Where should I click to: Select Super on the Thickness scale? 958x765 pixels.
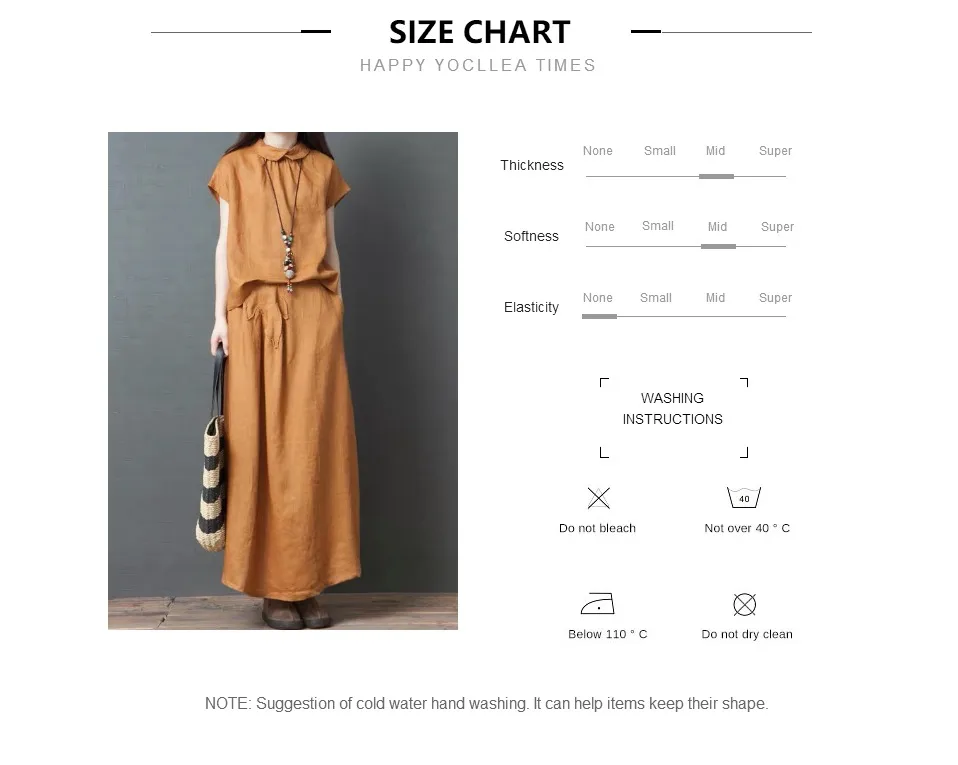coord(775,151)
